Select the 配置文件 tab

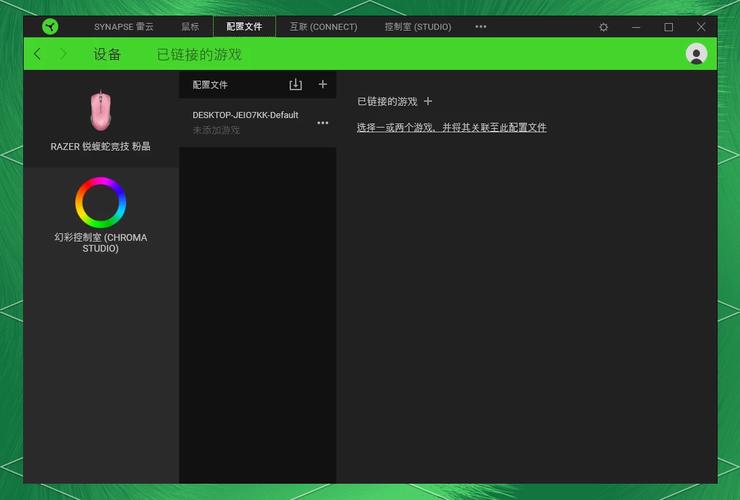click(x=244, y=27)
